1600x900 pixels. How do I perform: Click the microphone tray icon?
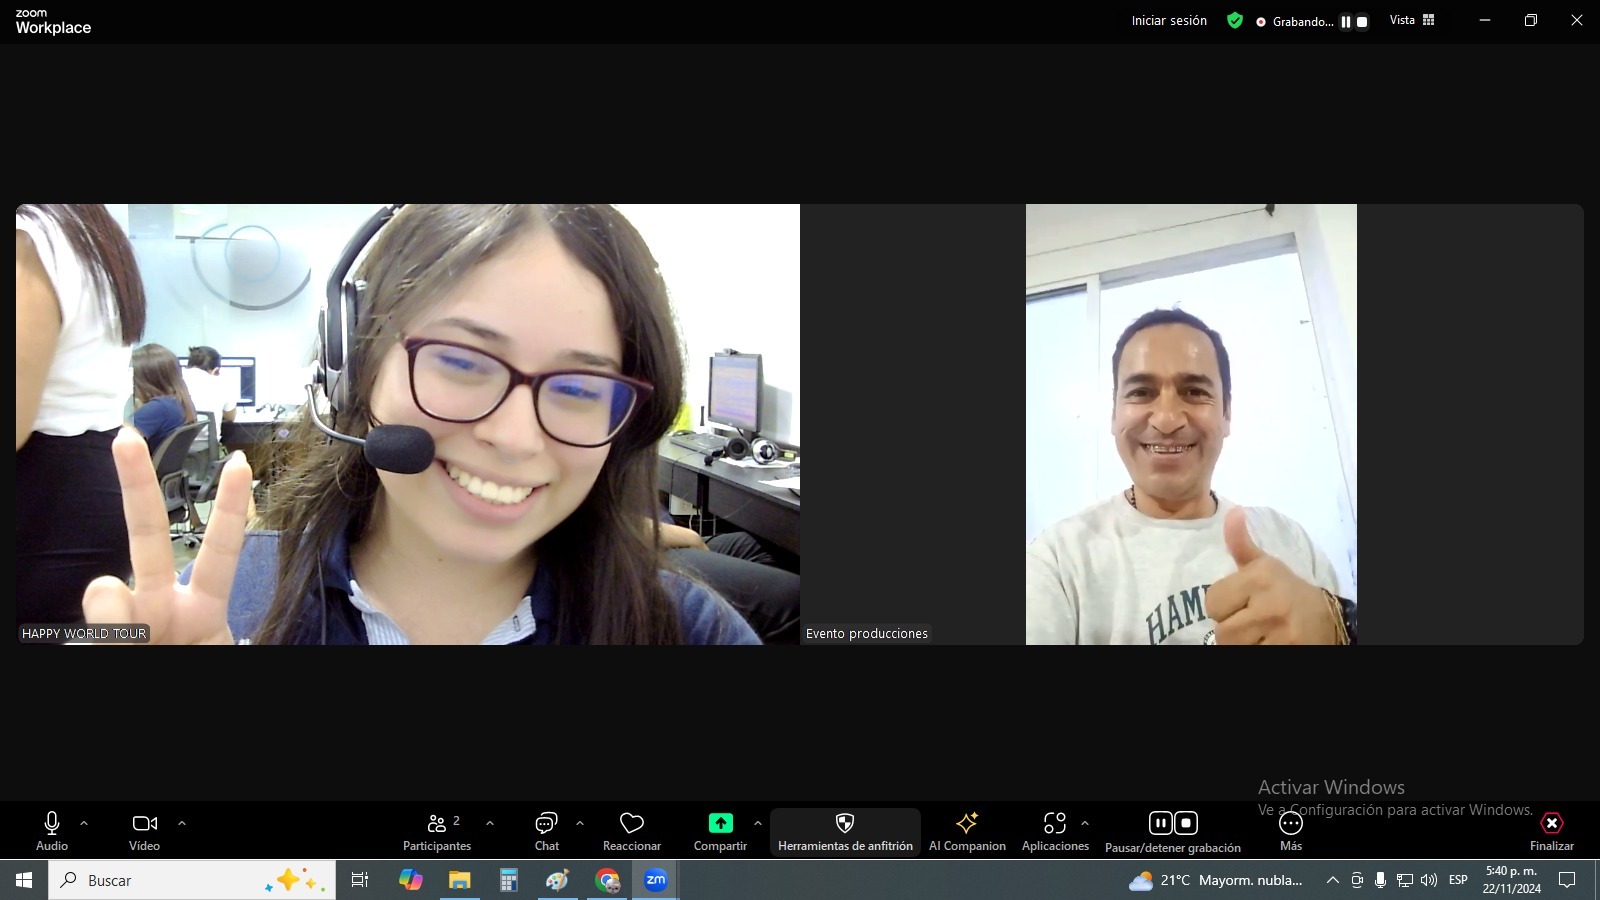click(1380, 880)
